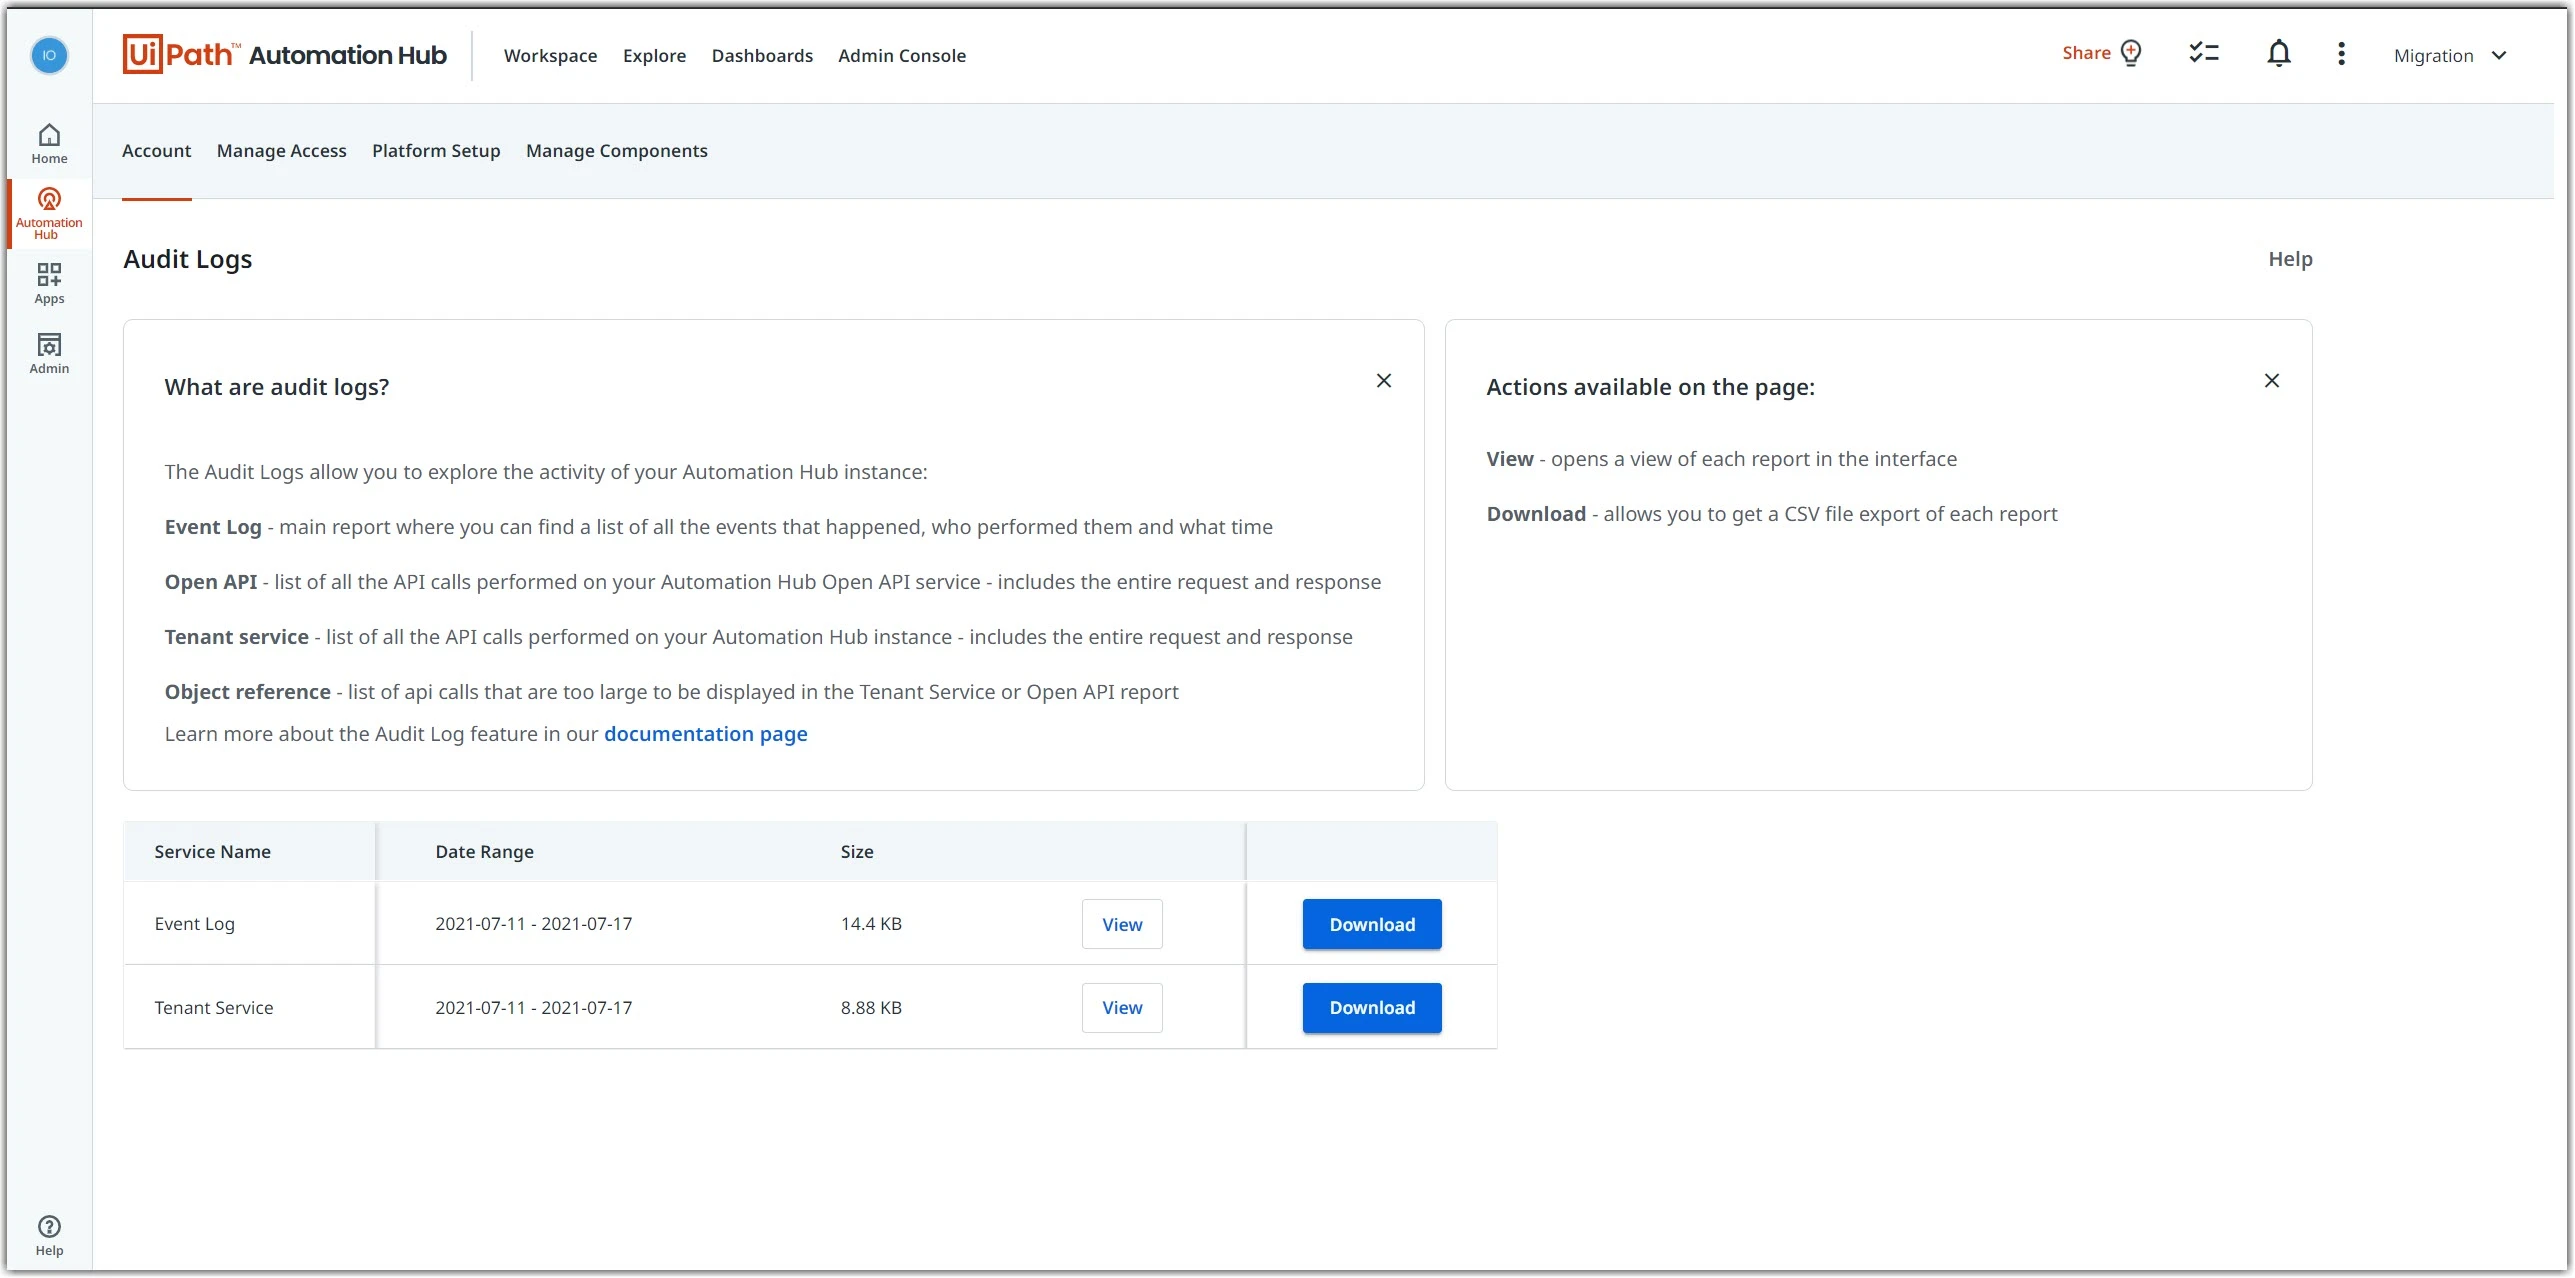Click the Audit Logs page heading
2575x1278 pixels.
pos(188,259)
